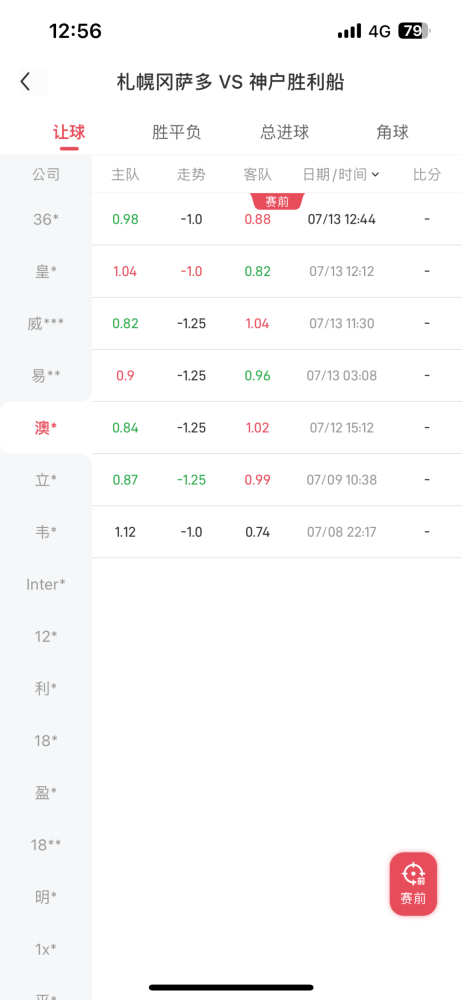Choose 盈* in the company list
This screenshot has height=1000, width=462.
pos(46,793)
